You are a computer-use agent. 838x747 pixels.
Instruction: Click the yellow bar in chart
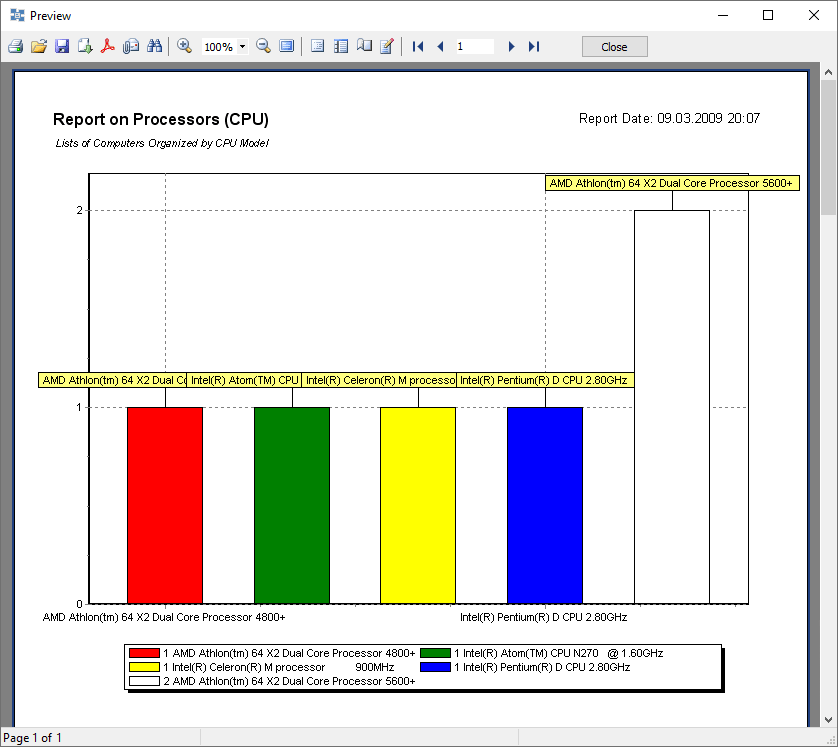point(418,505)
